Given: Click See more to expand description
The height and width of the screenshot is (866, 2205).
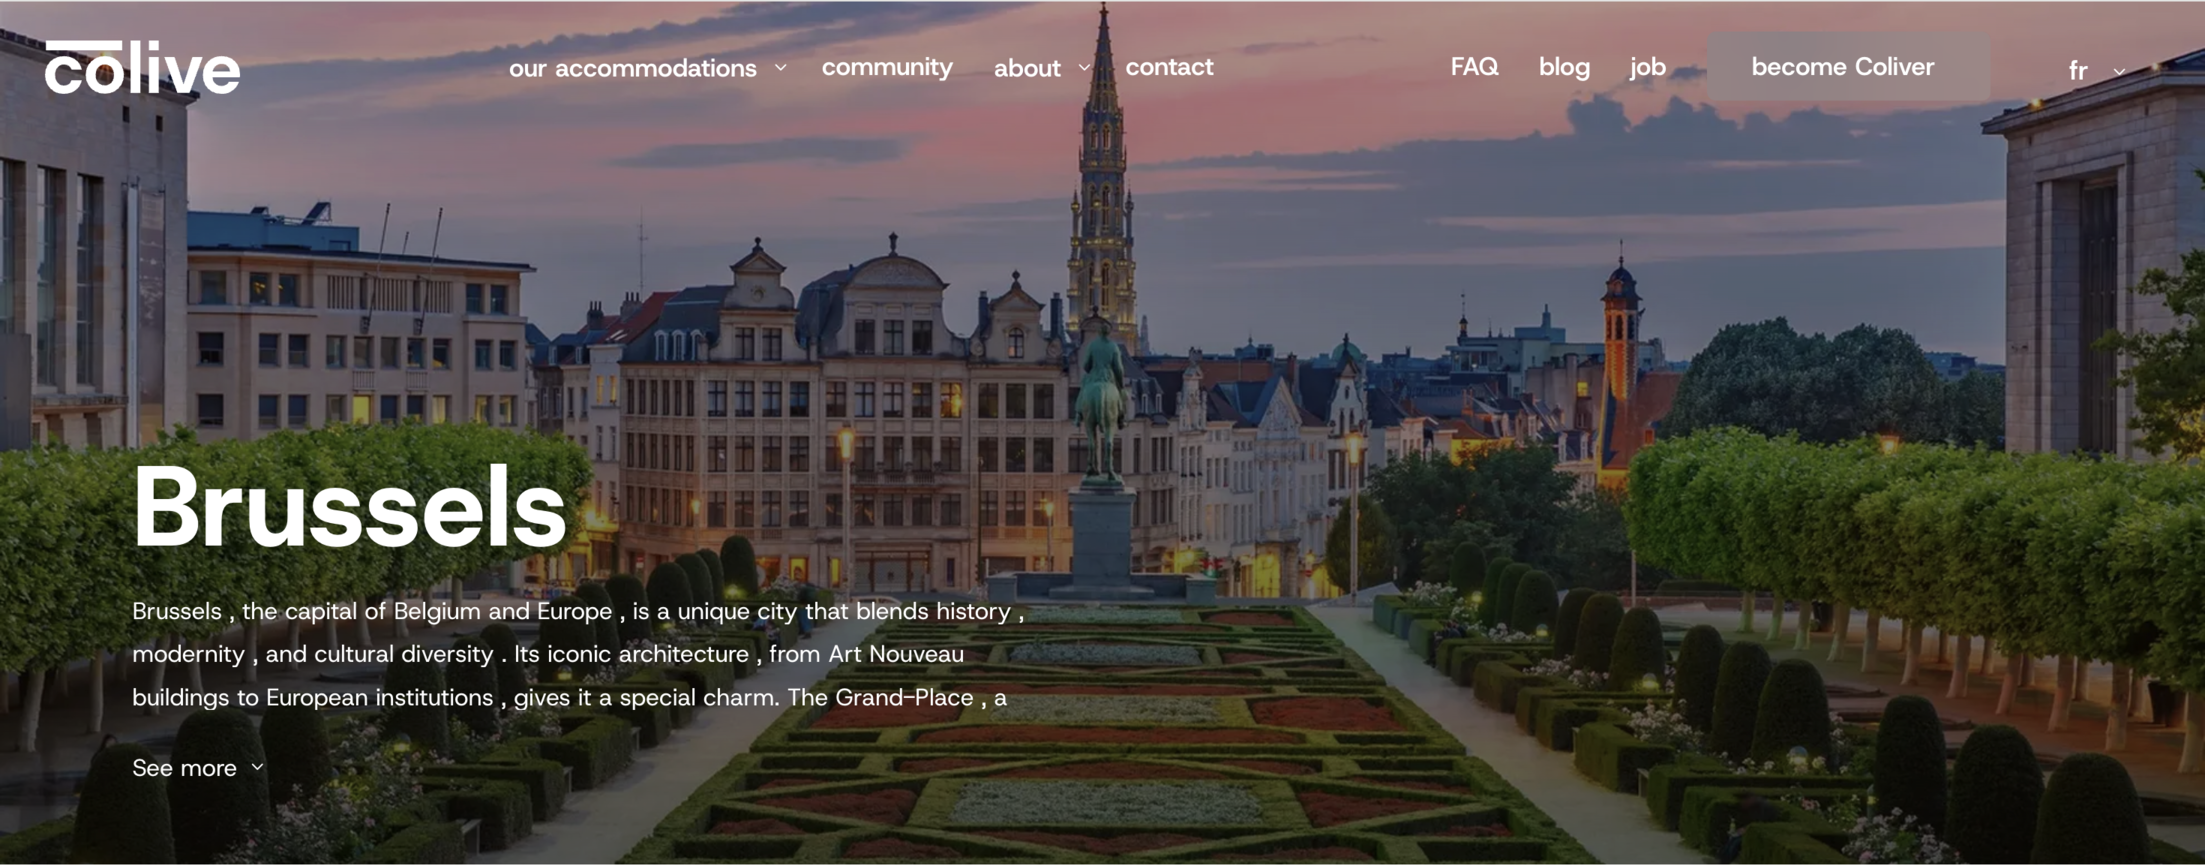Looking at the screenshot, I should 185,768.
